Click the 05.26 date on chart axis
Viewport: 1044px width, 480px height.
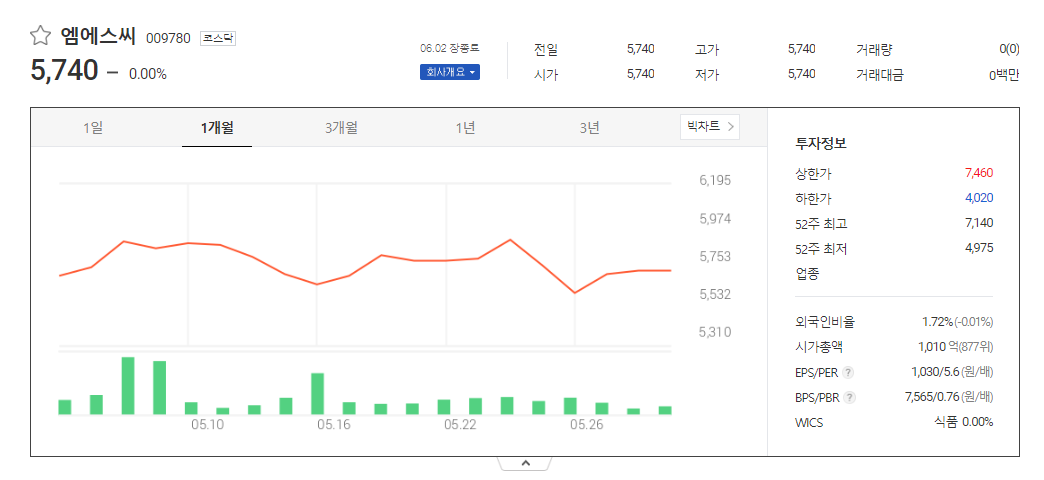(x=587, y=424)
